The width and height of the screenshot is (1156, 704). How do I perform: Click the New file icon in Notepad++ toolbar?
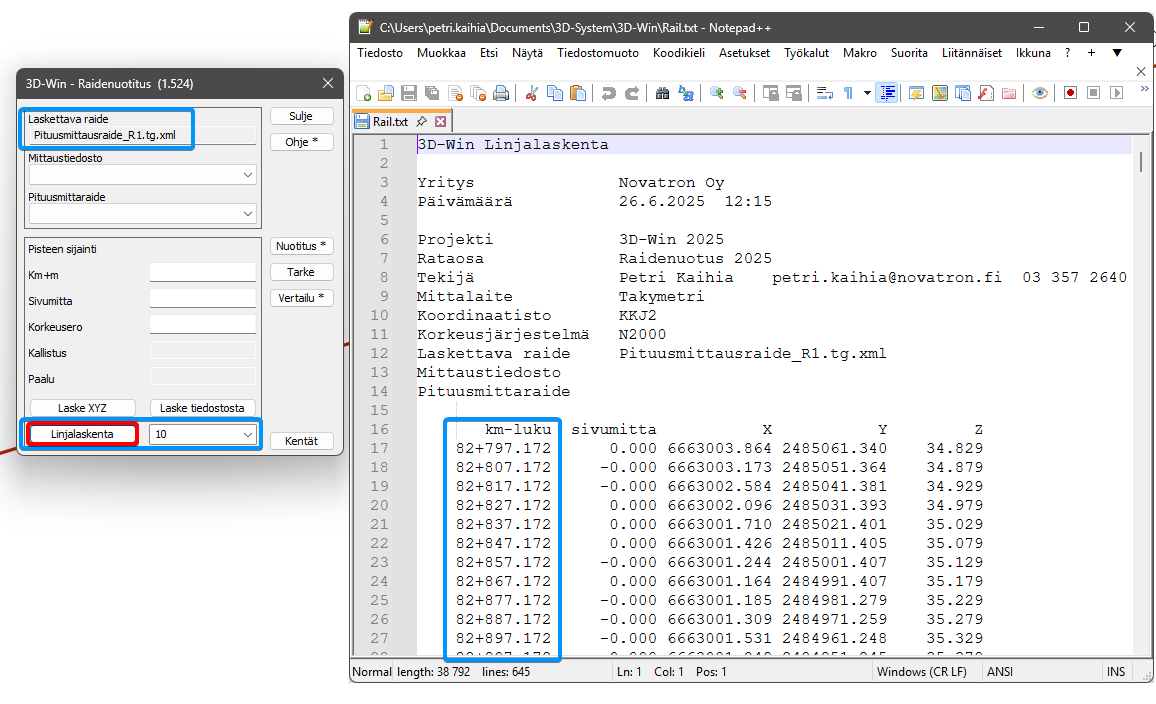[364, 93]
